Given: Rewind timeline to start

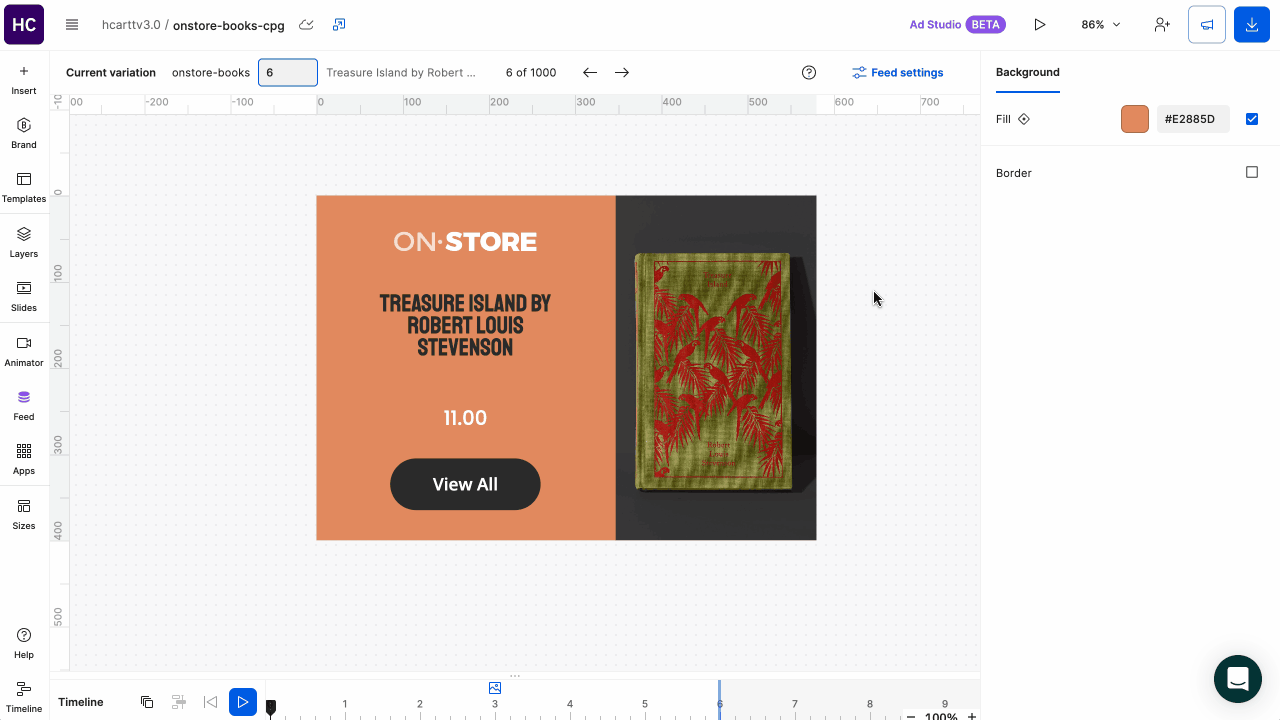Looking at the screenshot, I should tap(210, 702).
